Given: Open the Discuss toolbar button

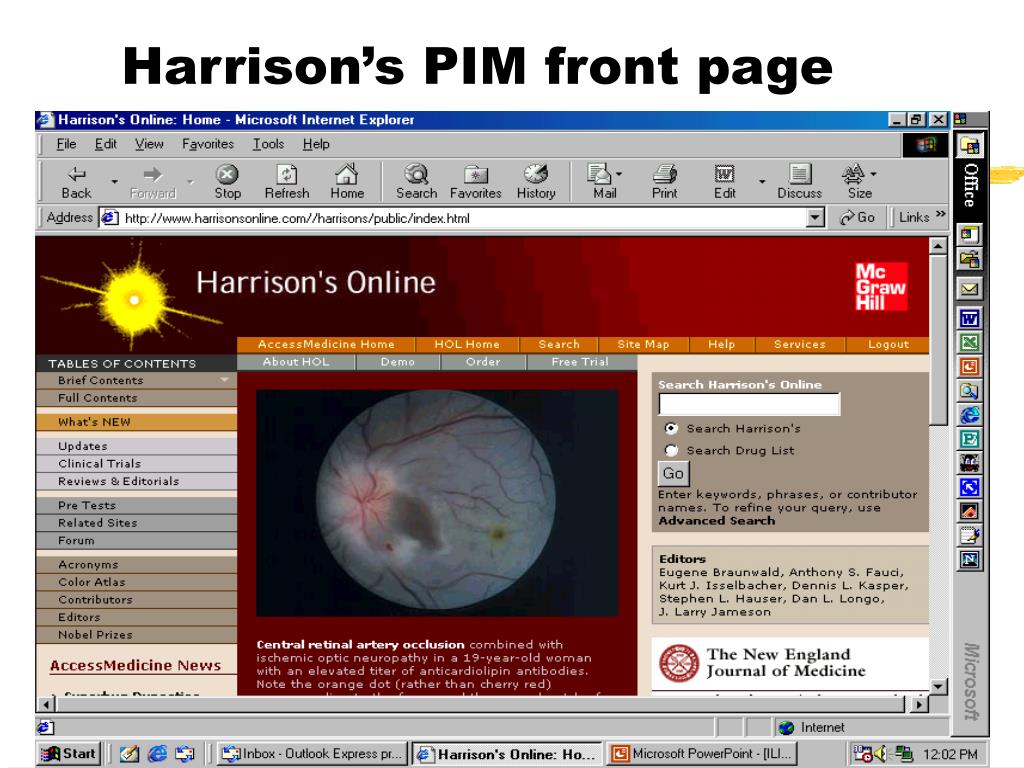Looking at the screenshot, I should click(x=799, y=182).
